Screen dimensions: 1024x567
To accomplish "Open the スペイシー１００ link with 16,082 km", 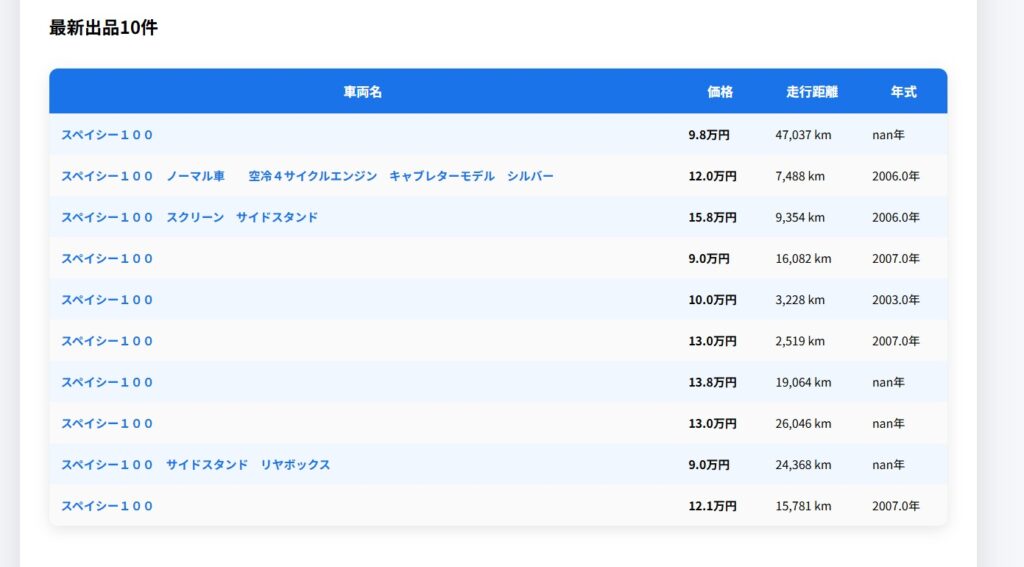I will pyautogui.click(x=107, y=259).
